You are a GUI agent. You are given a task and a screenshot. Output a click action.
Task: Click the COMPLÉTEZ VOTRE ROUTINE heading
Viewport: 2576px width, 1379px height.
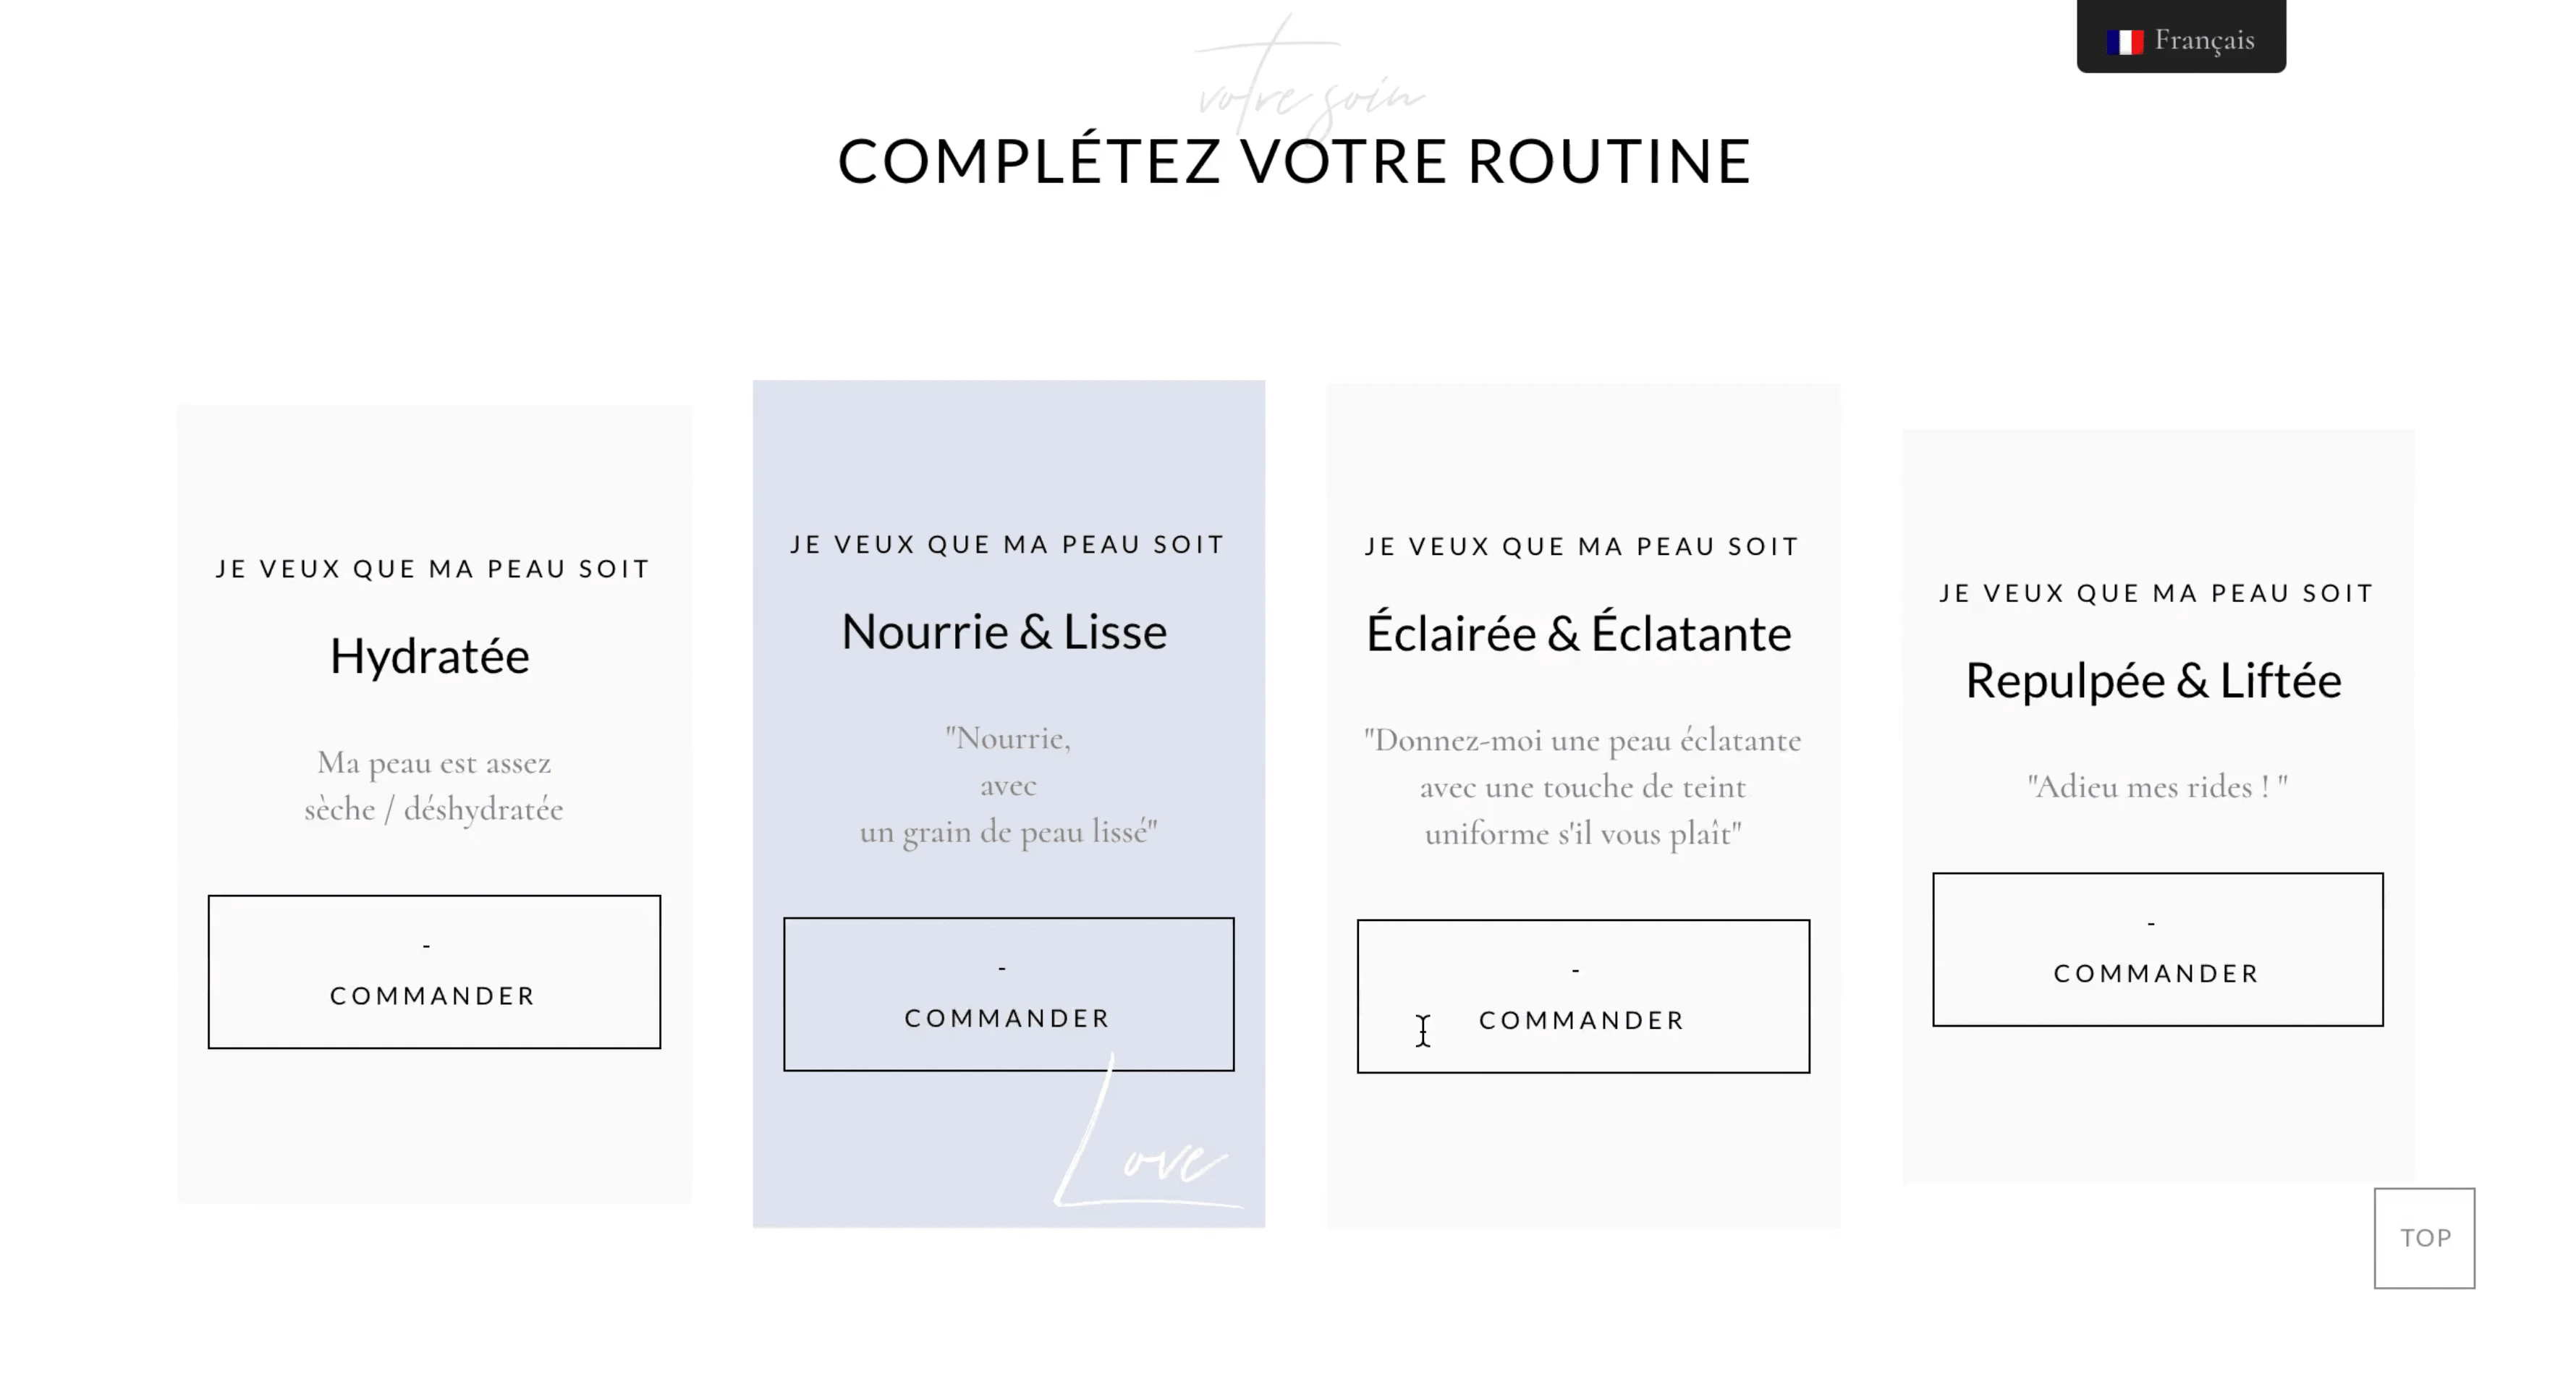tap(1294, 161)
